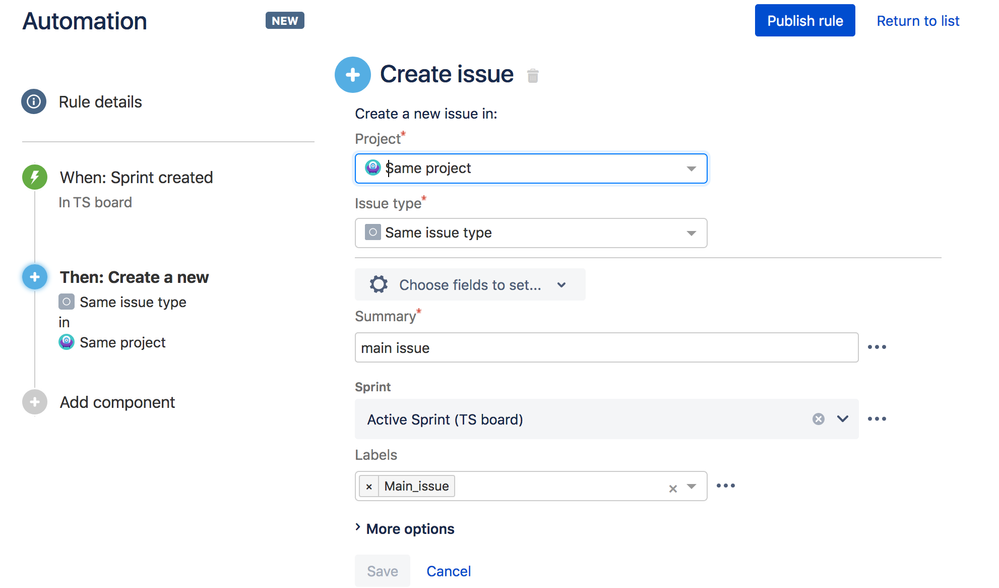Open the more options dots beside Summary
The height and width of the screenshot is (588, 999).
(x=877, y=347)
